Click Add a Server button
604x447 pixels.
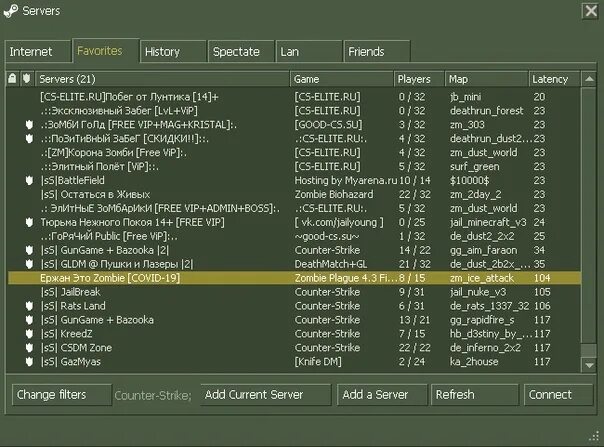click(382, 395)
